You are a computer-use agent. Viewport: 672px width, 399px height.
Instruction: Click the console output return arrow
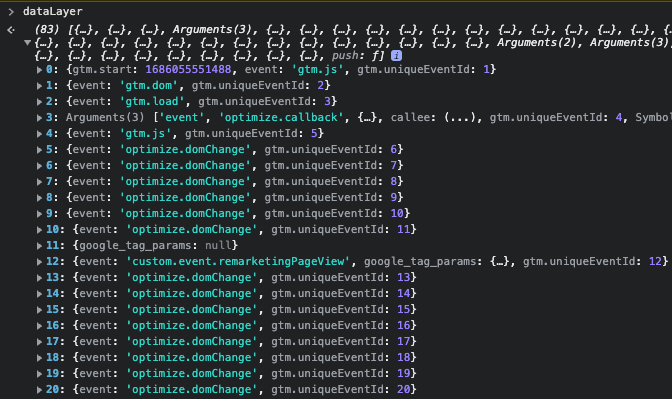11,30
